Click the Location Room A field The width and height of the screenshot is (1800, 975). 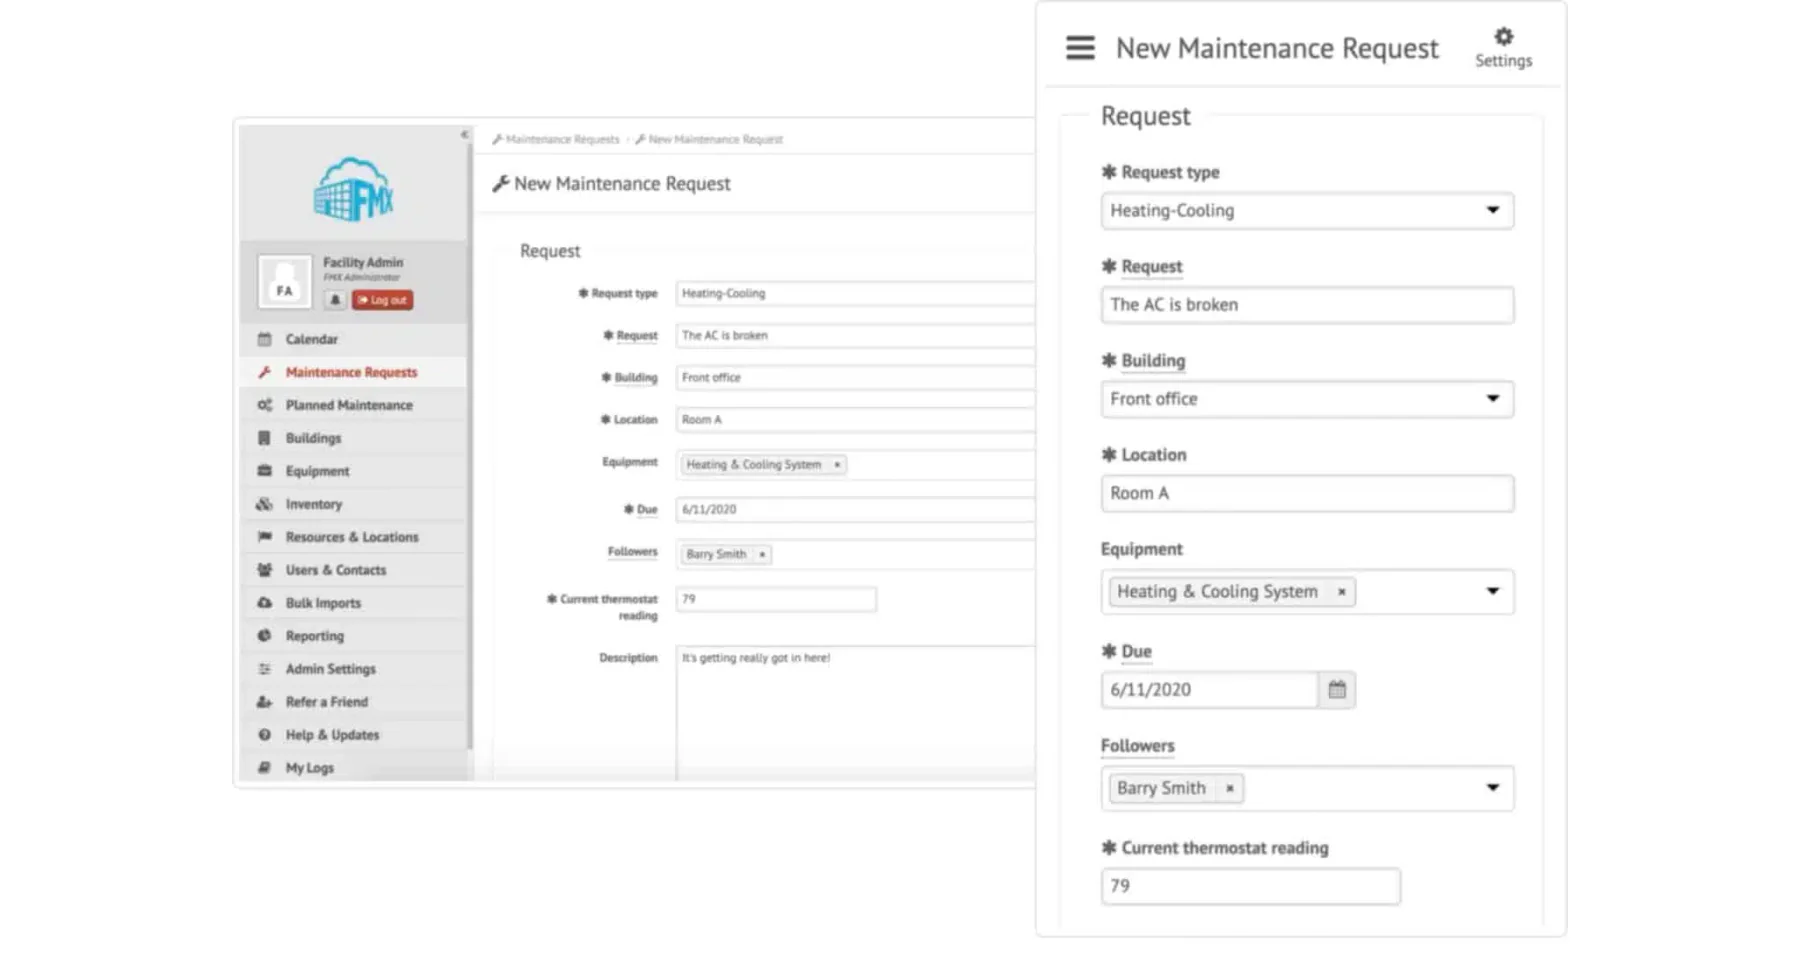(1307, 493)
